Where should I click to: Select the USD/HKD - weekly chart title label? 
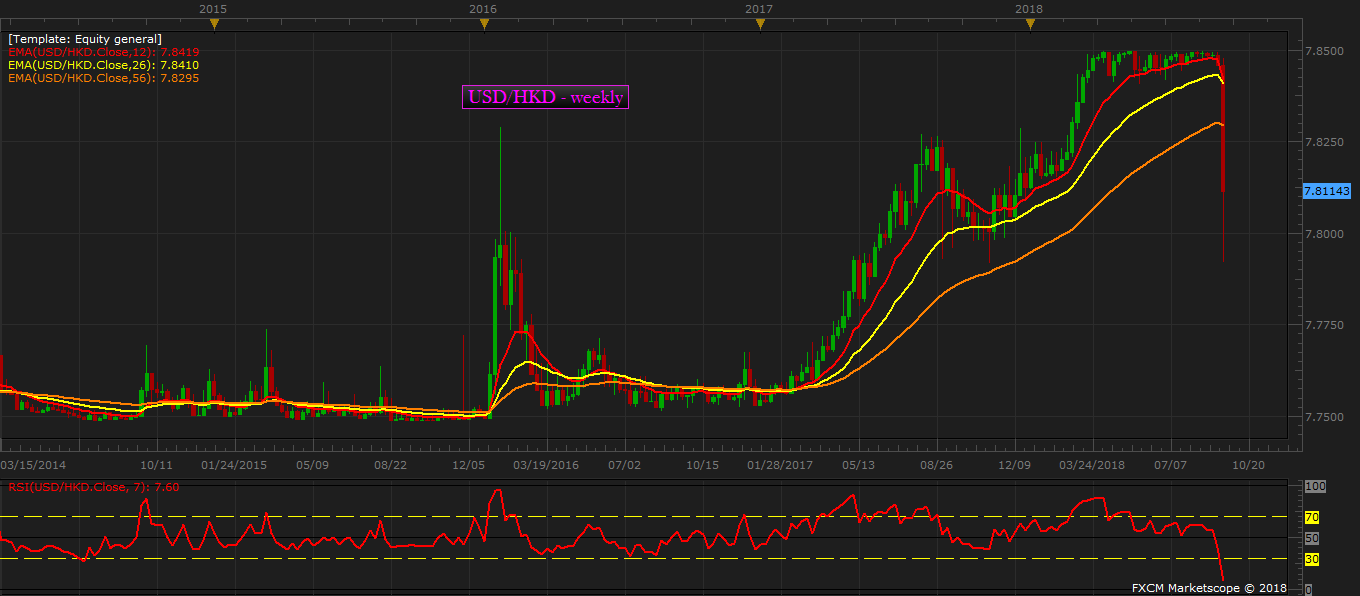click(545, 97)
